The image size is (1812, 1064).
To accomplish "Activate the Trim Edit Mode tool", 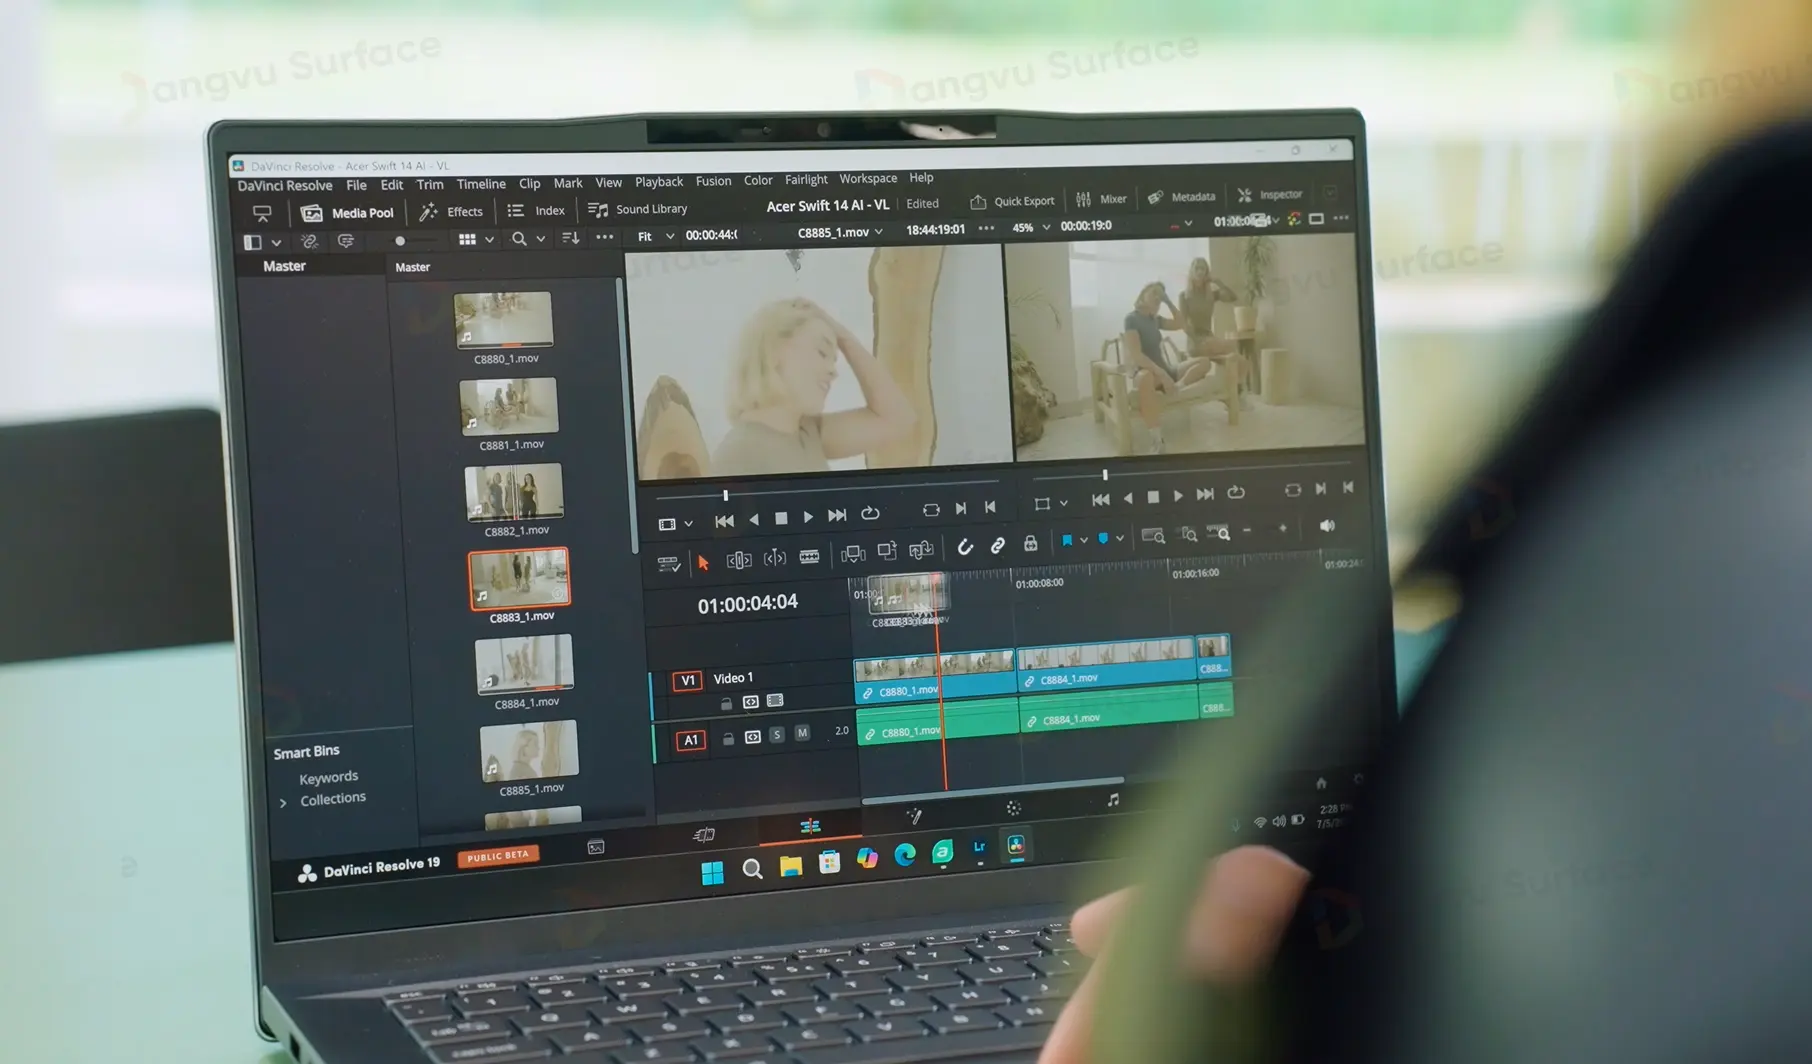I will [x=738, y=560].
